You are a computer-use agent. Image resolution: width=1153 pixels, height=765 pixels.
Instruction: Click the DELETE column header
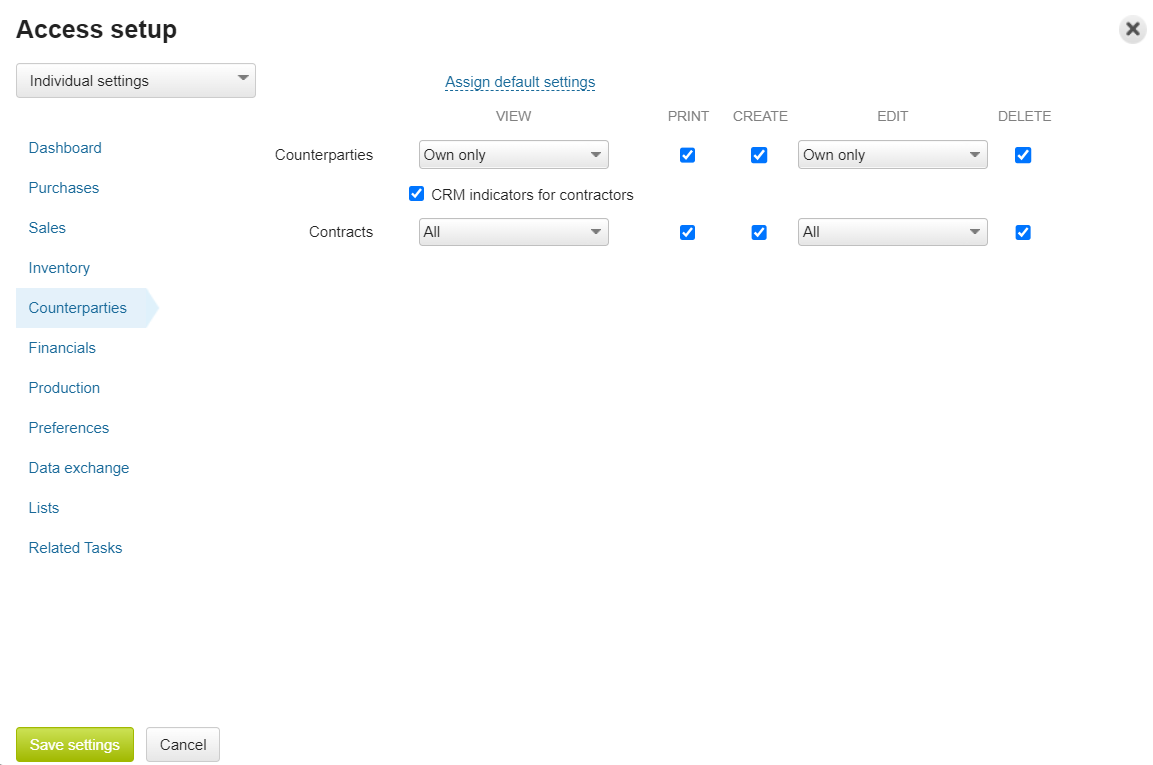click(x=1024, y=116)
